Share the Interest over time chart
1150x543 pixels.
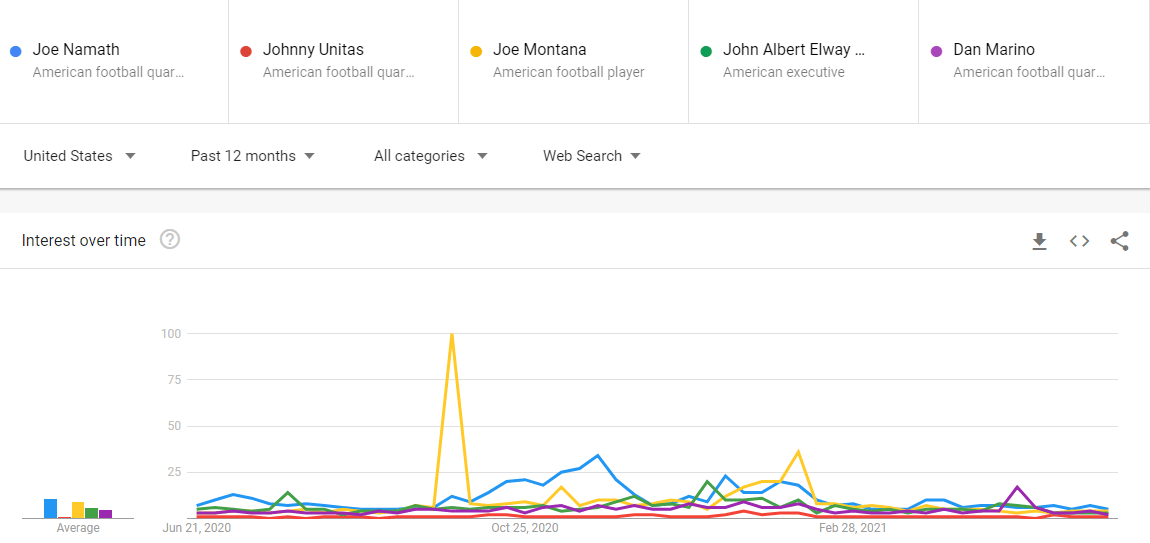[1119, 241]
